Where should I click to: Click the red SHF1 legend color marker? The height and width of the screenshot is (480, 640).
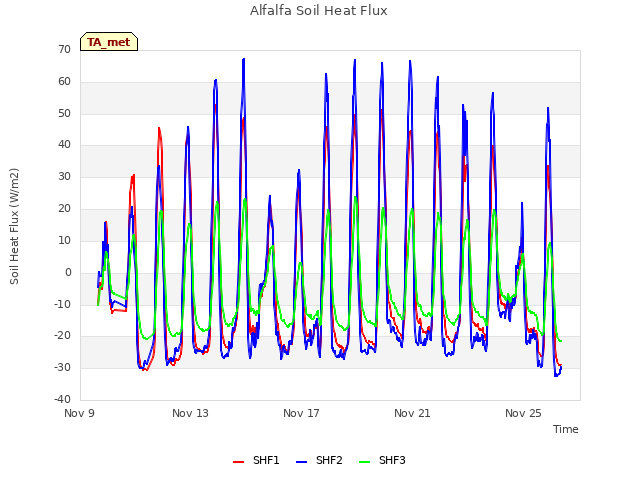point(238,462)
